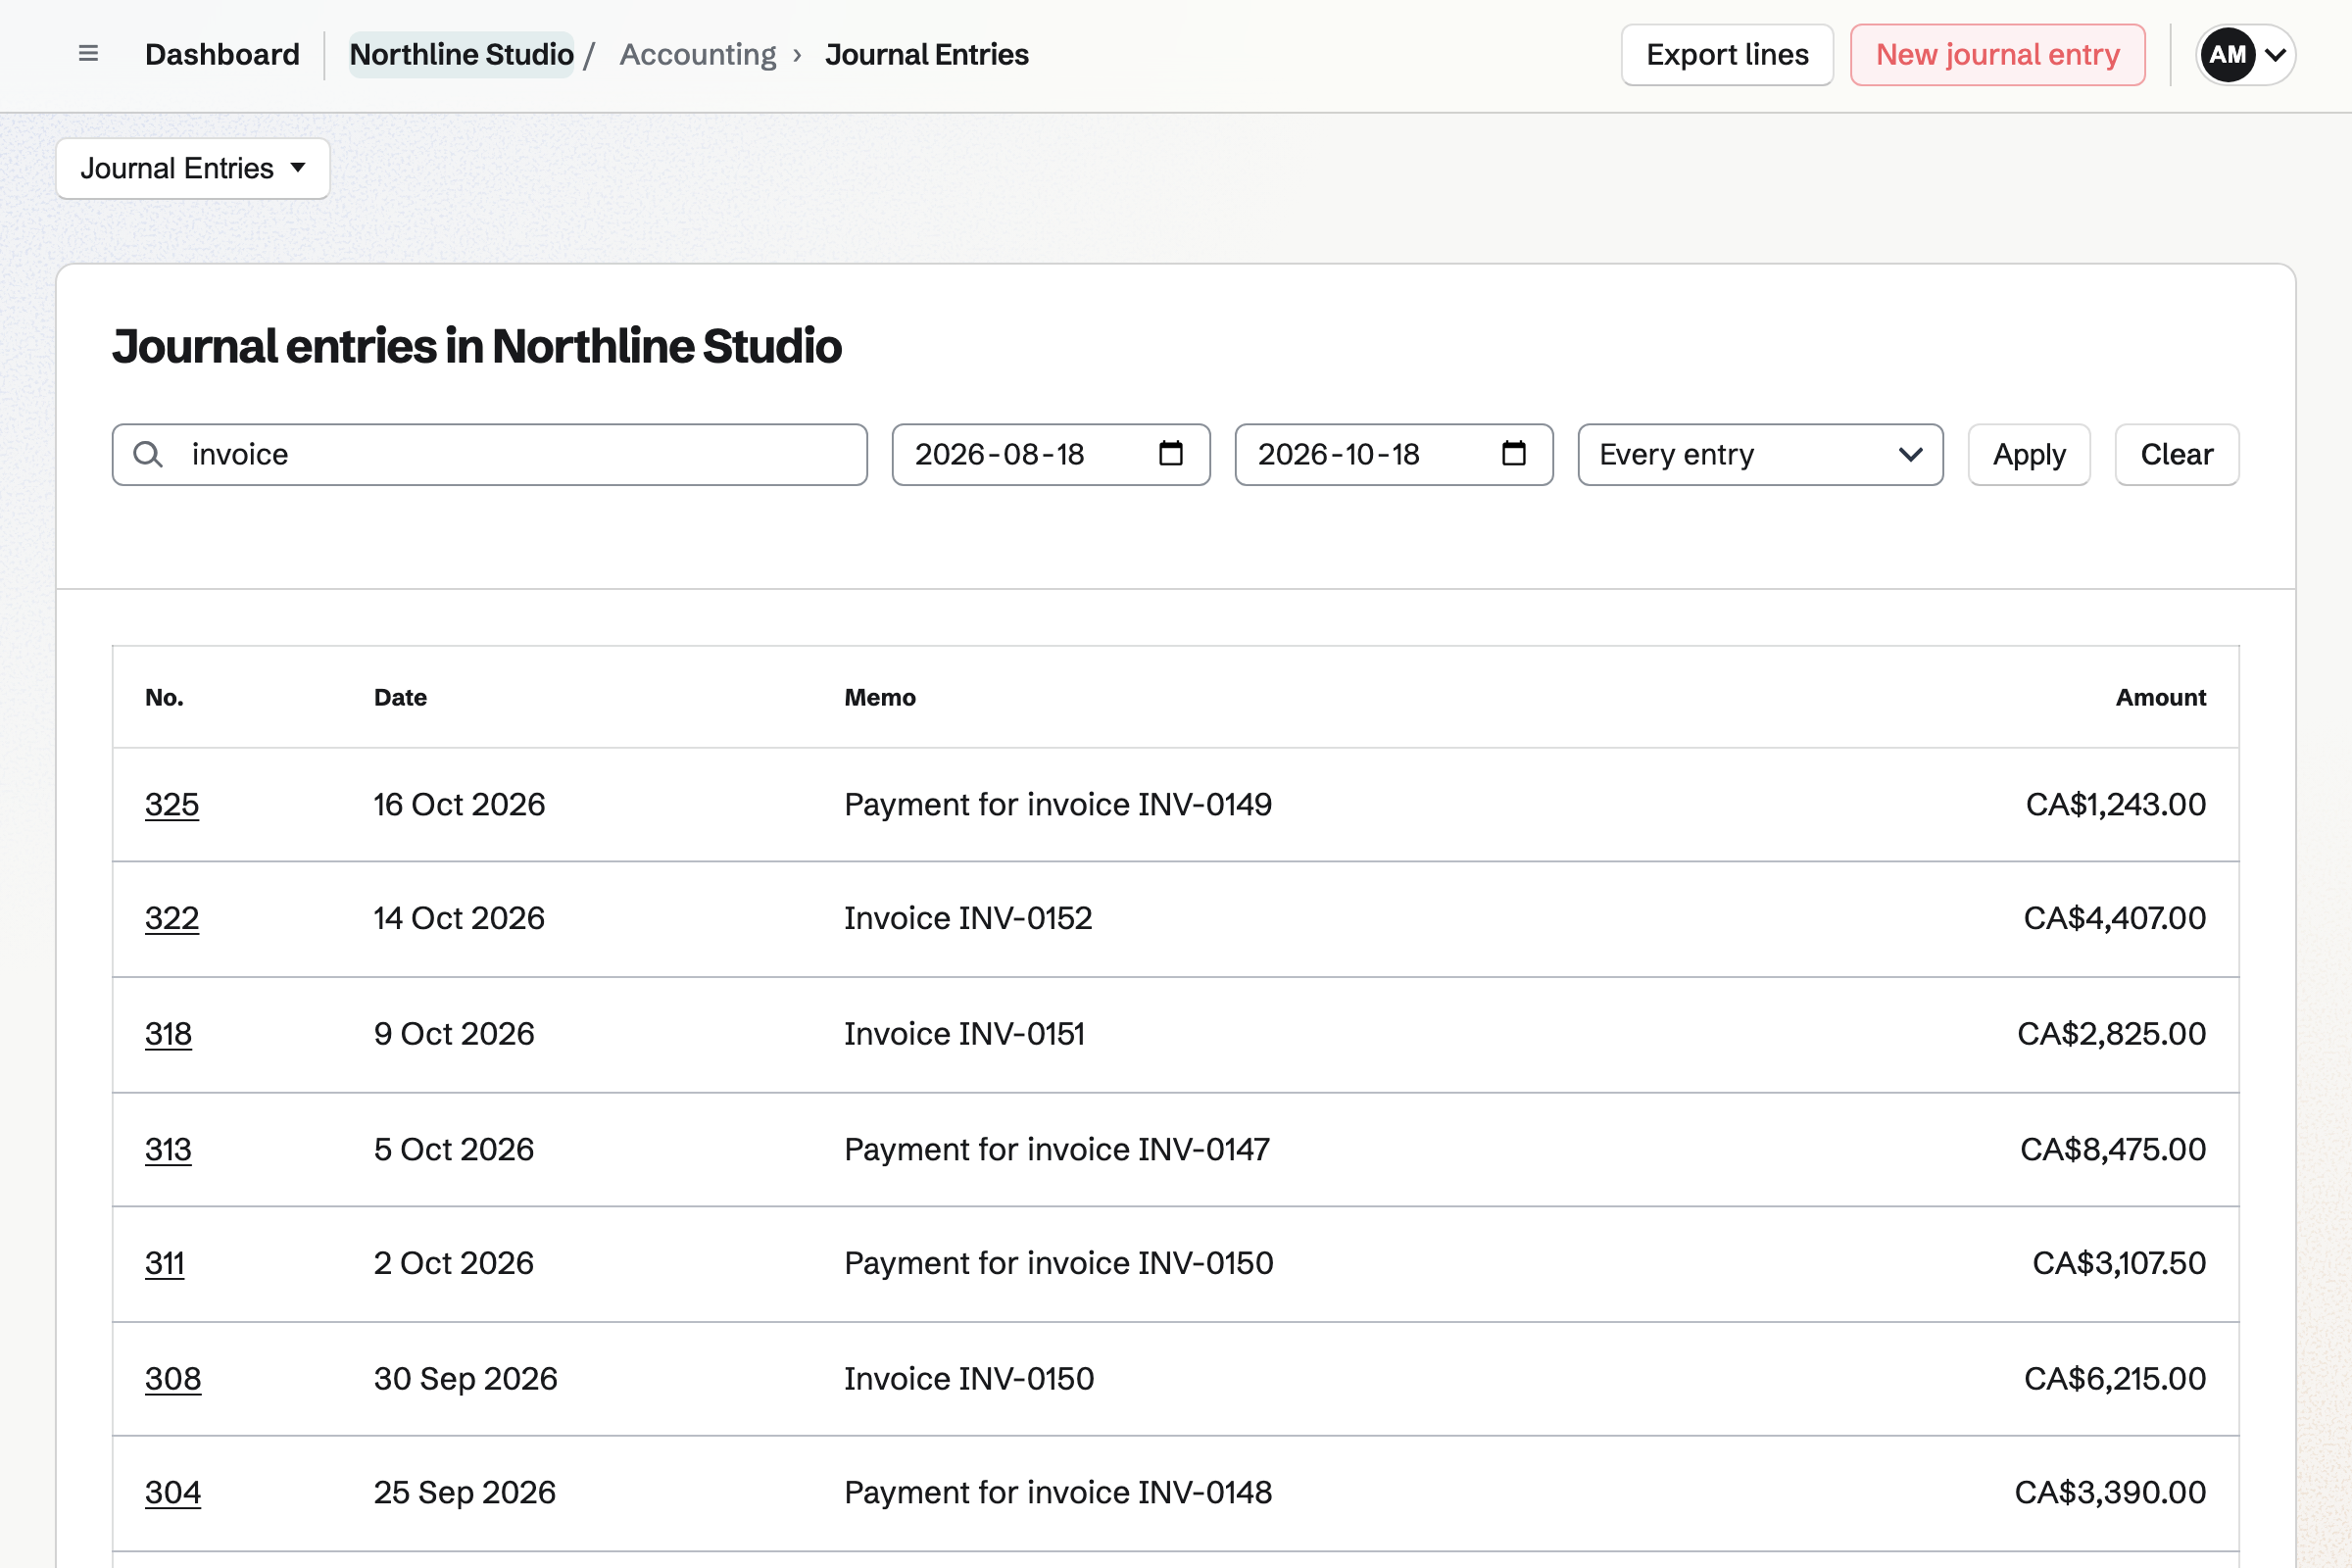Open the Journal Entries dropdown selector
The height and width of the screenshot is (1568, 2352).
tap(193, 168)
